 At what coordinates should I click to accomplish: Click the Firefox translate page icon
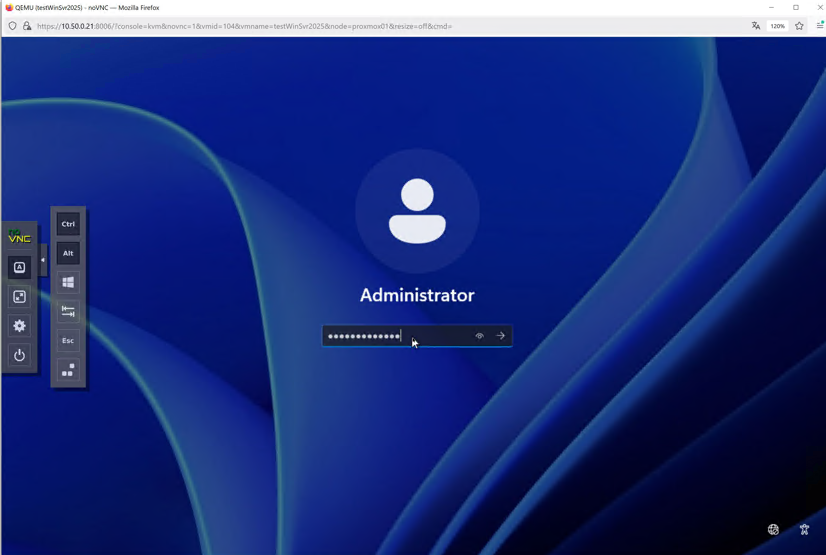[756, 26]
